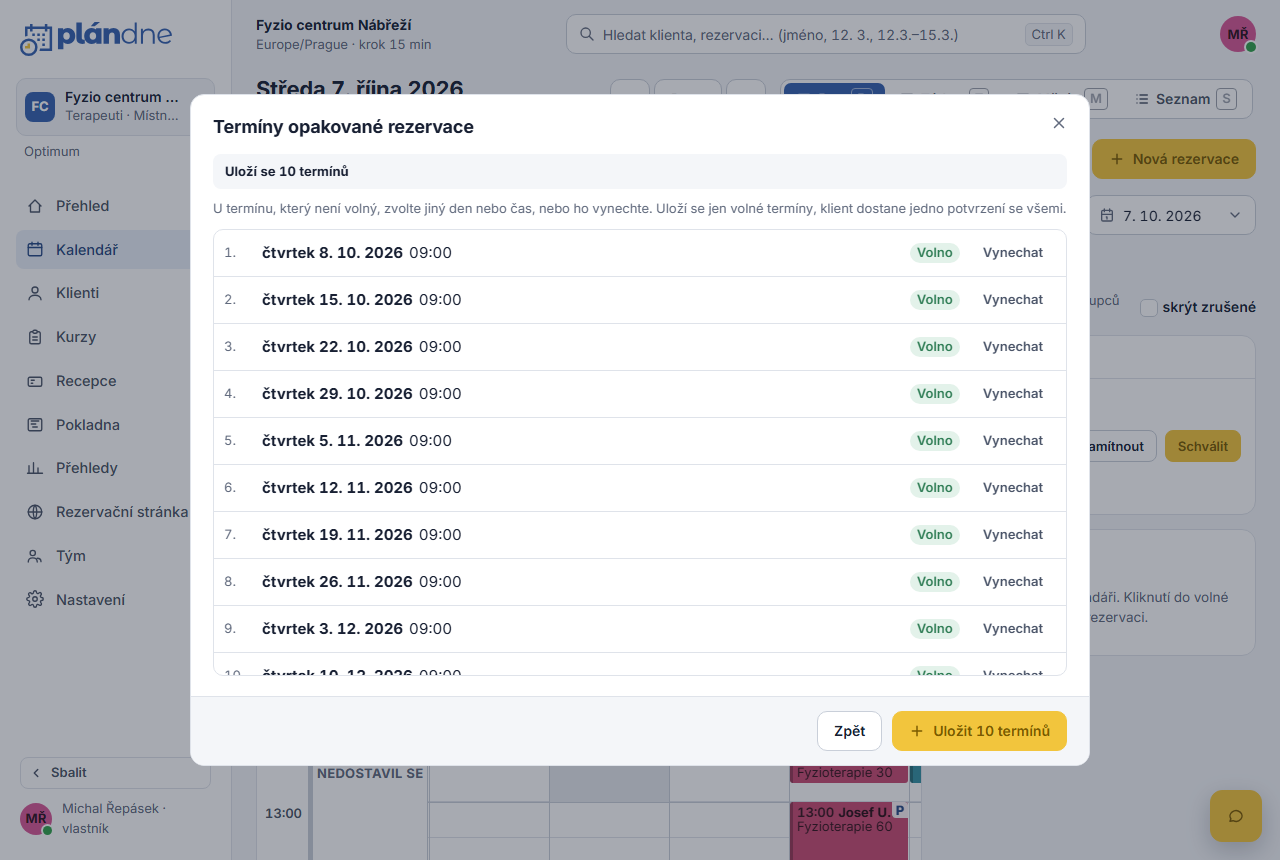Image resolution: width=1280 pixels, height=860 pixels.
Task: Open Pokladna via its sidebar icon
Action: pos(35,425)
